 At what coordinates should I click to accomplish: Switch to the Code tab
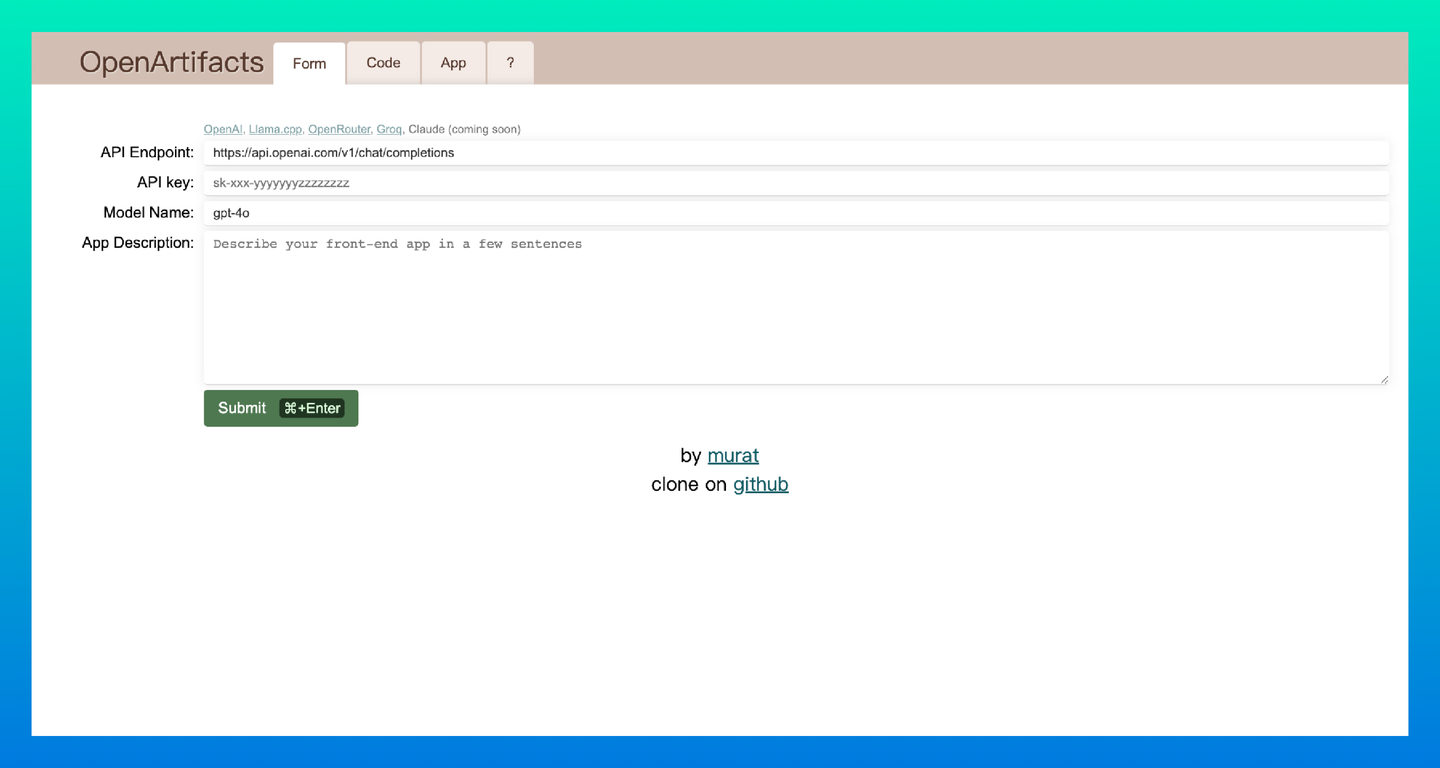coord(383,62)
